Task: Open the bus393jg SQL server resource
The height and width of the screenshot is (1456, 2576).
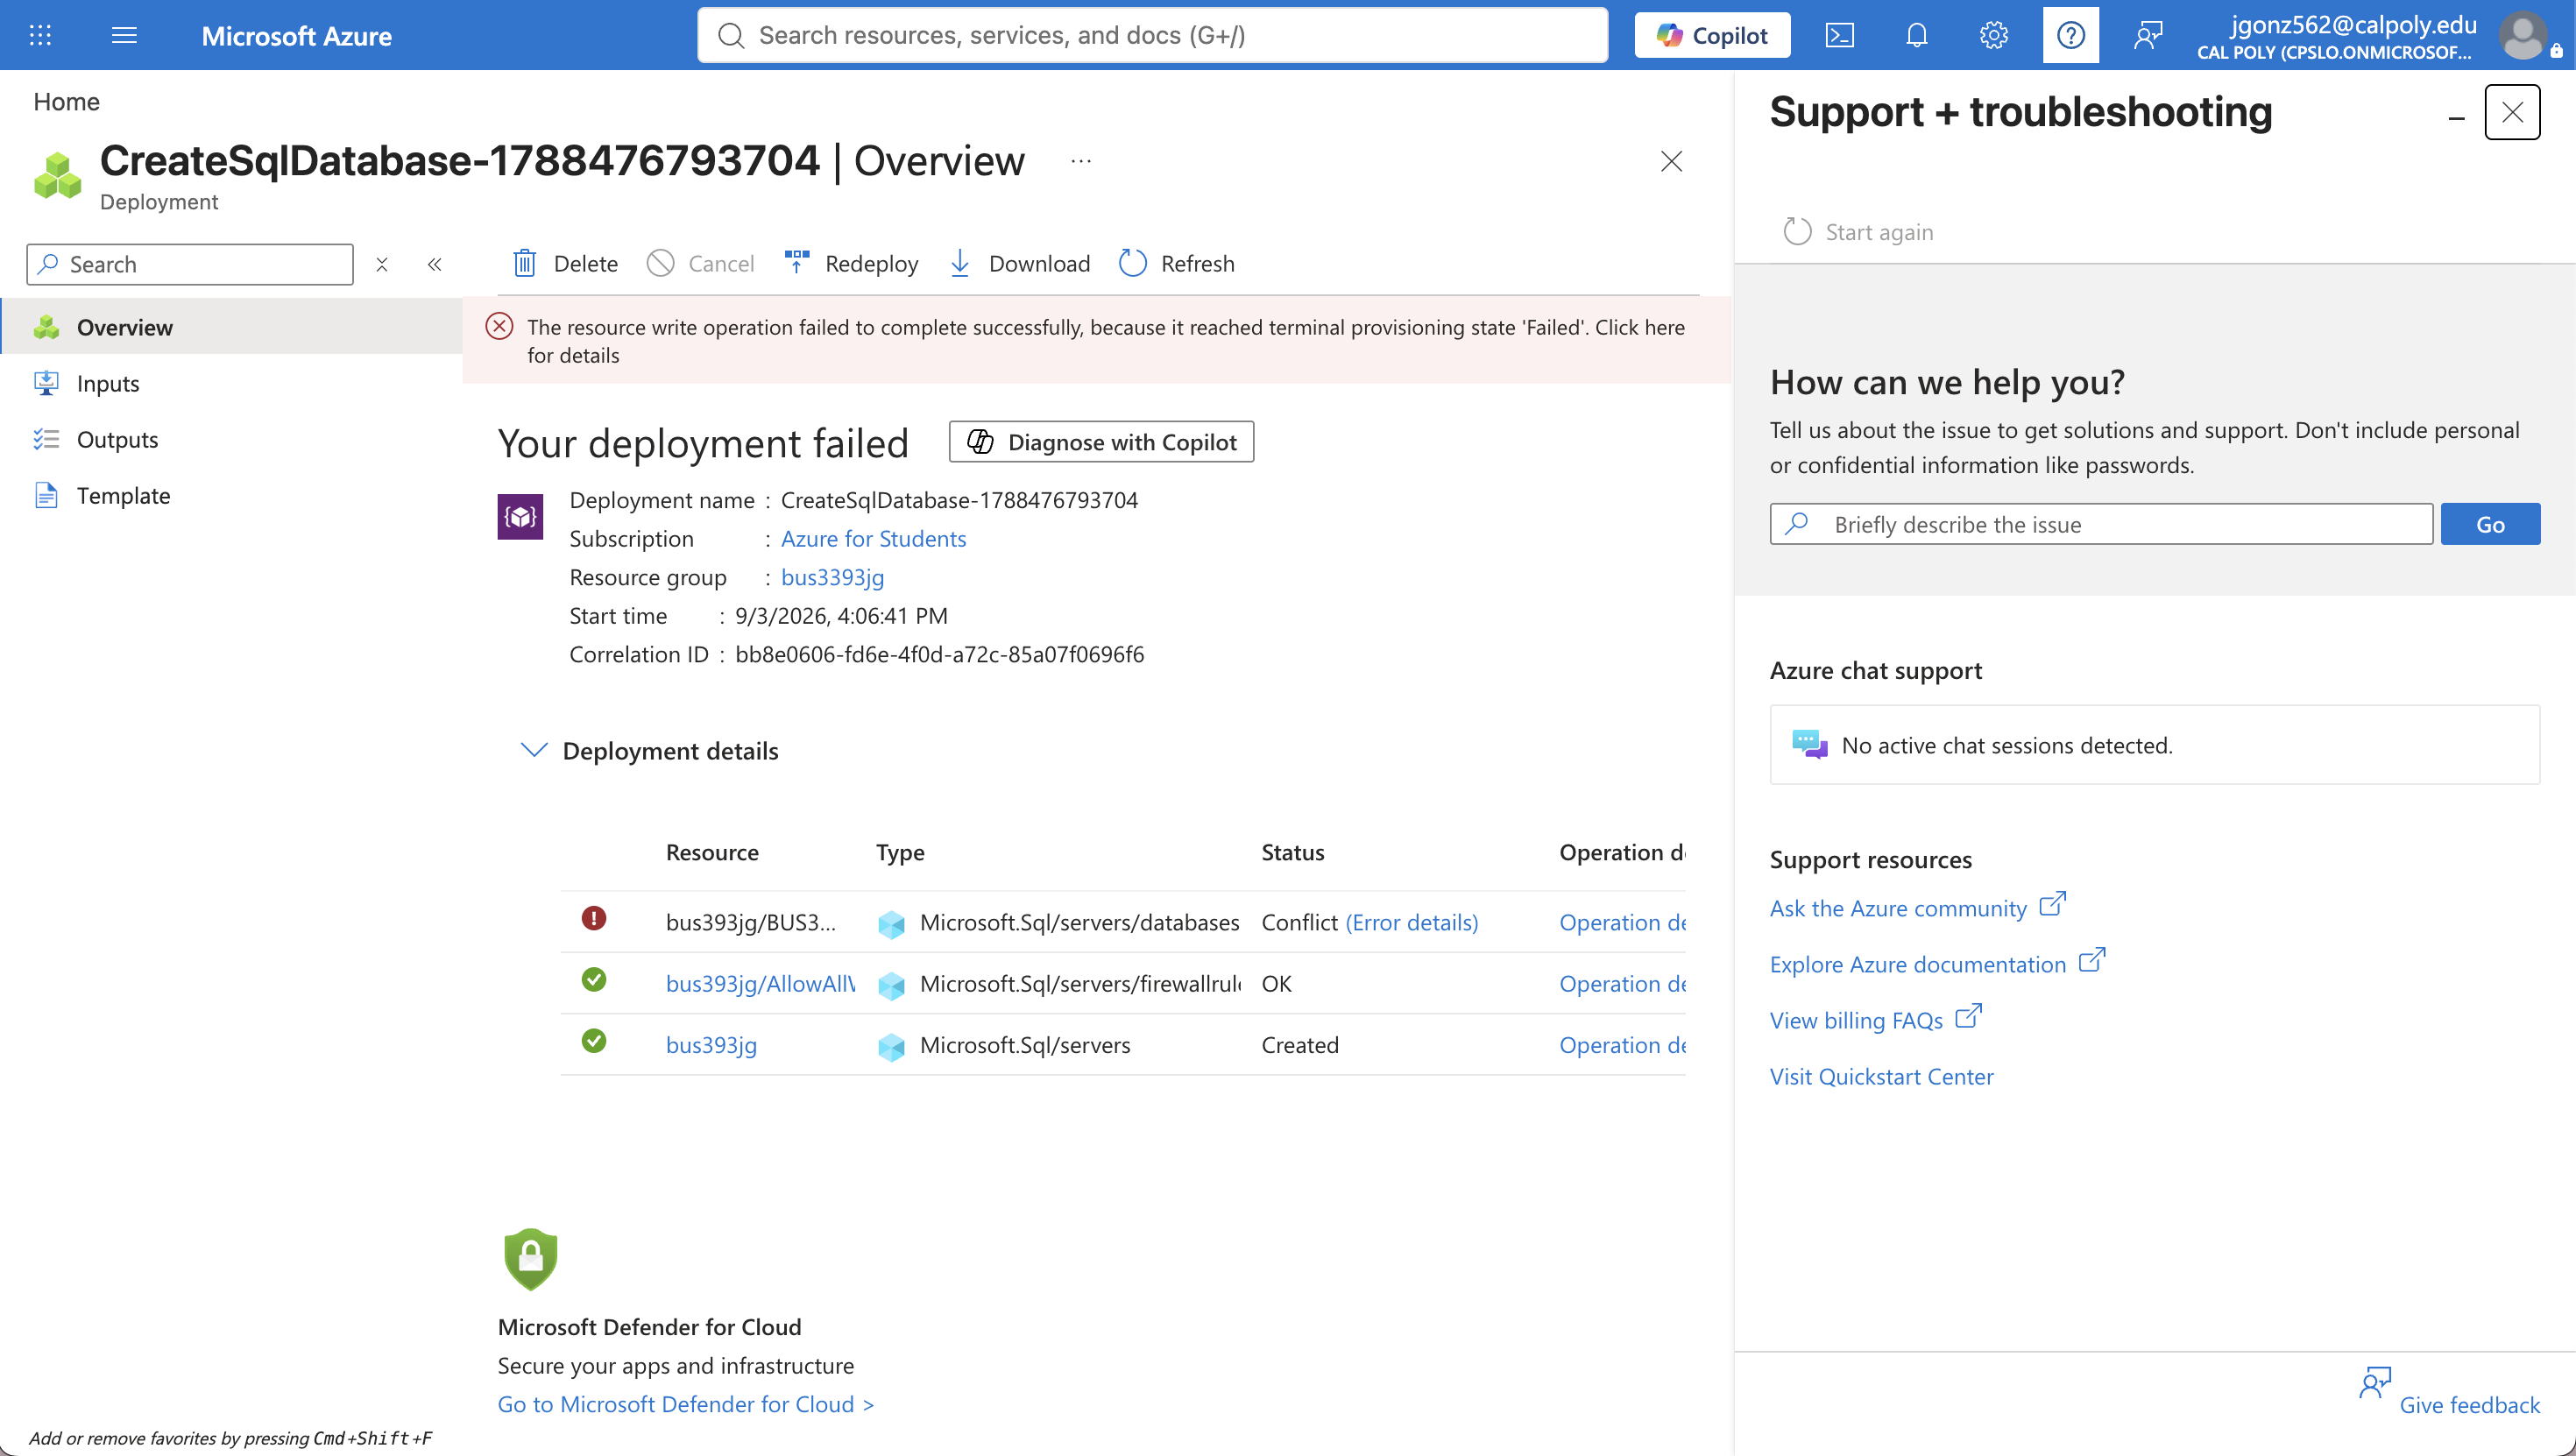Action: pyautogui.click(x=711, y=1045)
